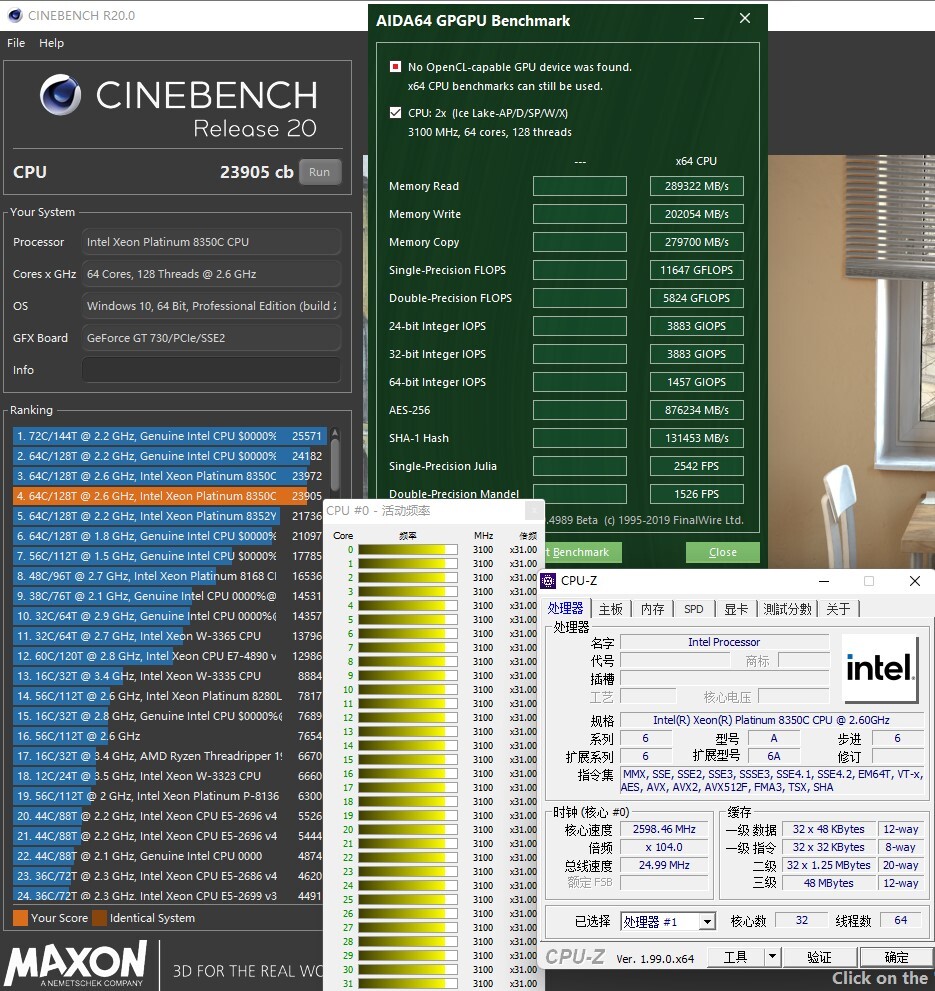Click the Intel logo in CPU-Z
The height and width of the screenshot is (991, 935).
pyautogui.click(x=879, y=668)
